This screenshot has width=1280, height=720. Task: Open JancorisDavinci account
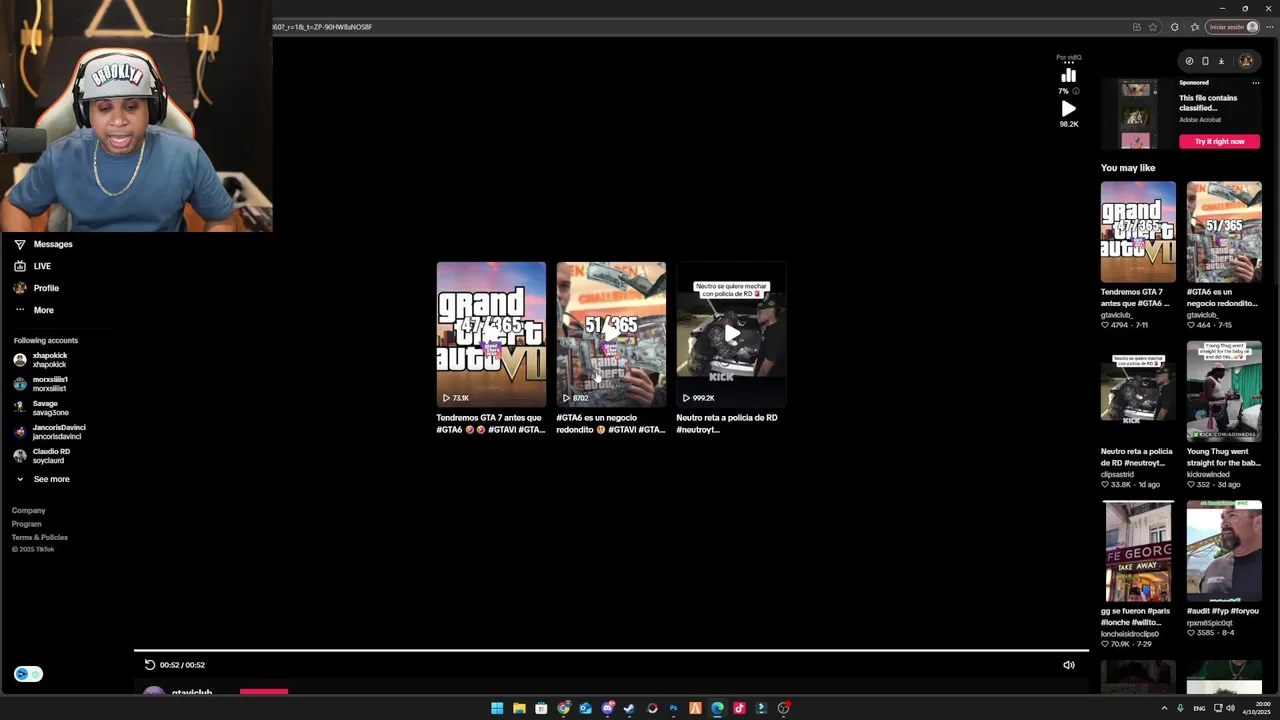tap(49, 432)
